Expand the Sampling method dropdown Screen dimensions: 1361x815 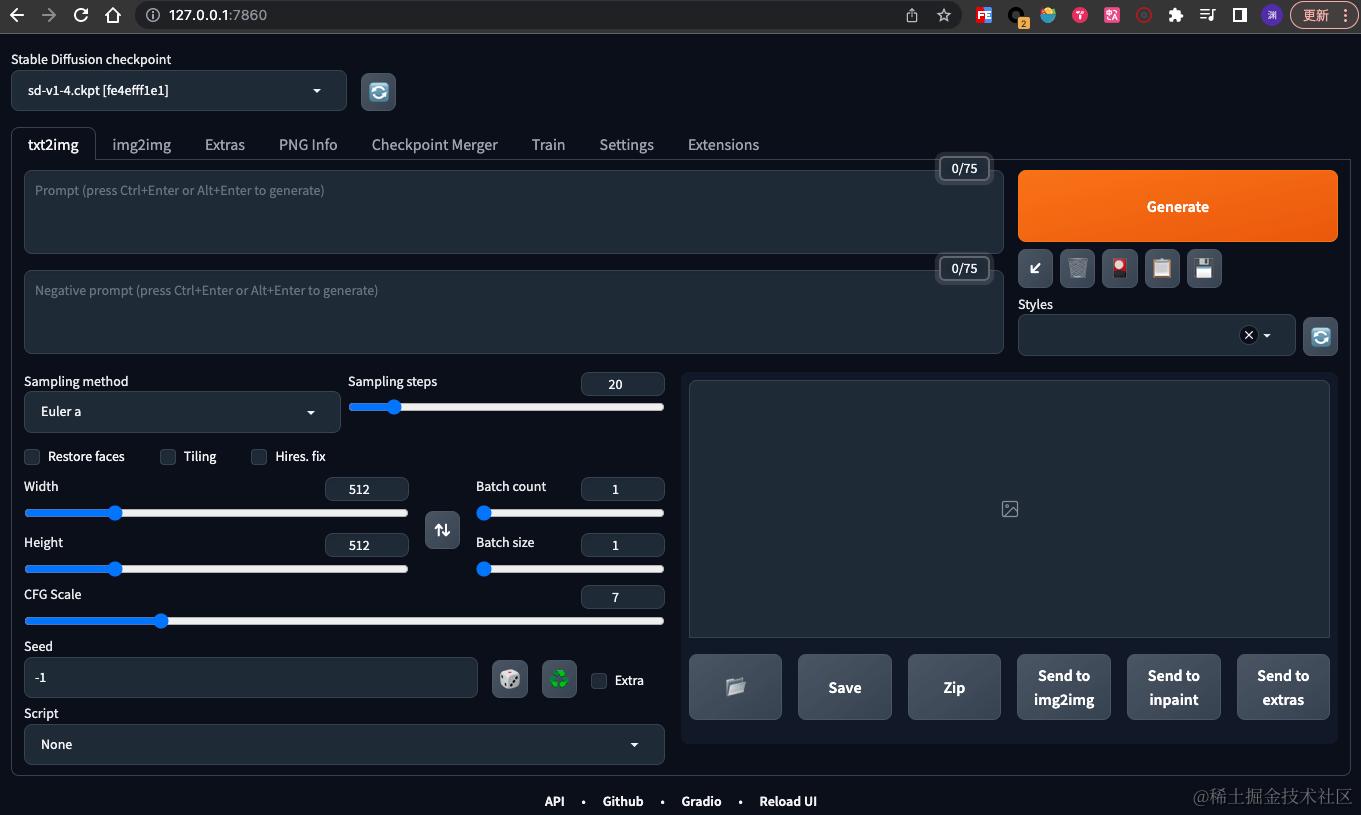coord(182,412)
